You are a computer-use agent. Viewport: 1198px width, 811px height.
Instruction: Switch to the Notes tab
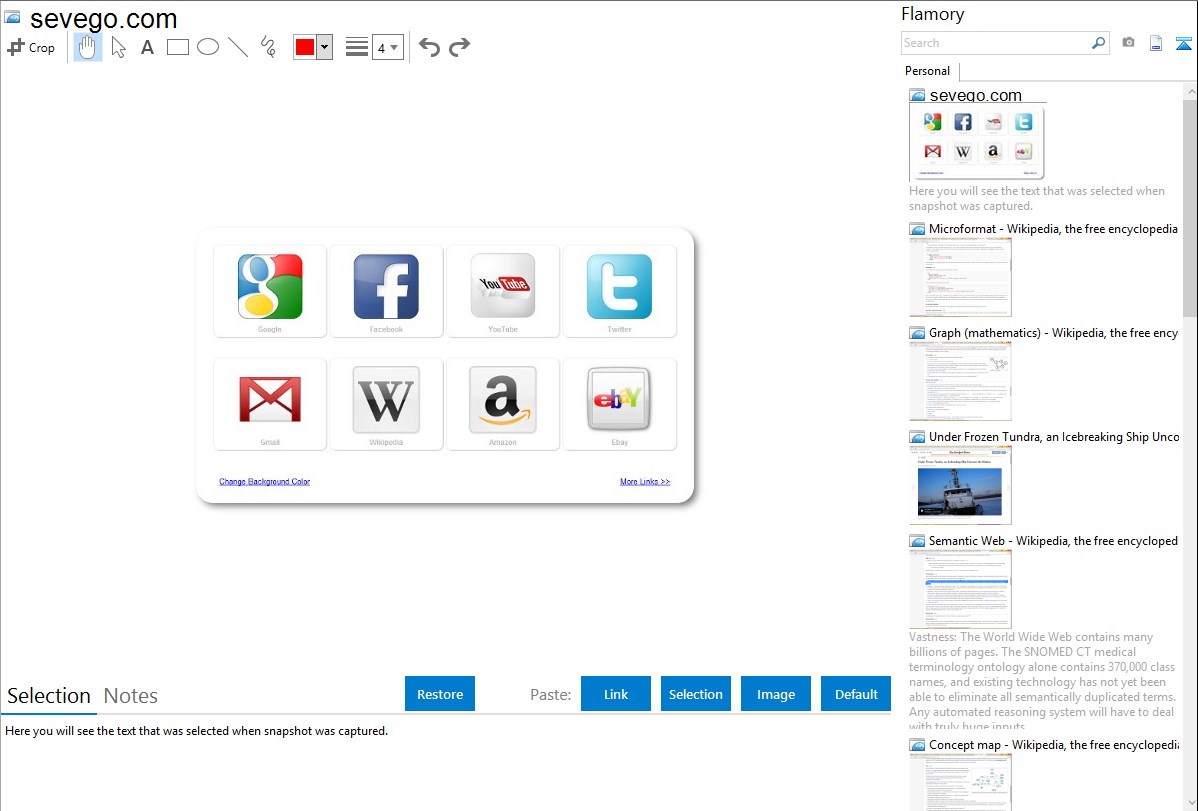[x=131, y=696]
